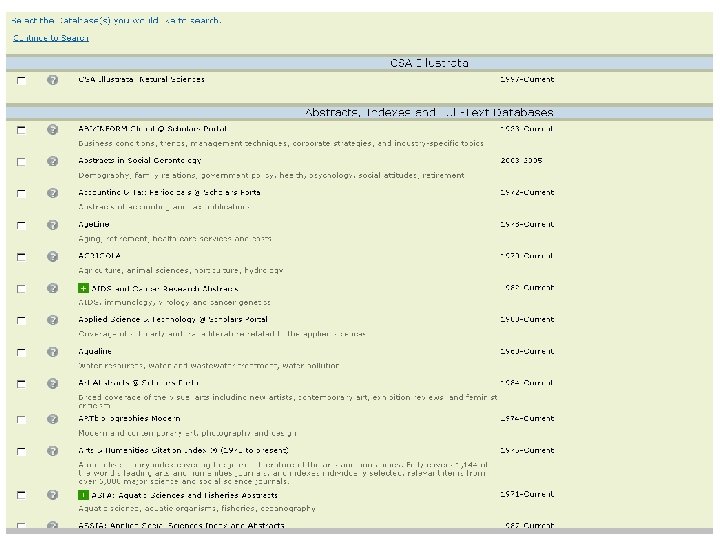Click the AgeLine database name
This screenshot has width=720, height=540.
(94, 224)
